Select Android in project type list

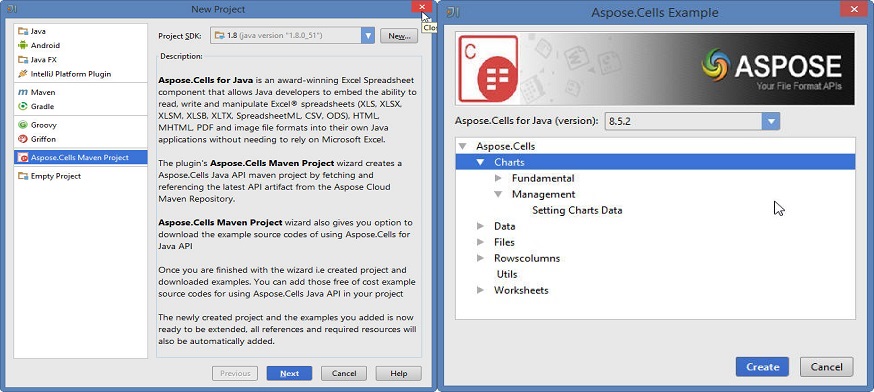point(81,45)
